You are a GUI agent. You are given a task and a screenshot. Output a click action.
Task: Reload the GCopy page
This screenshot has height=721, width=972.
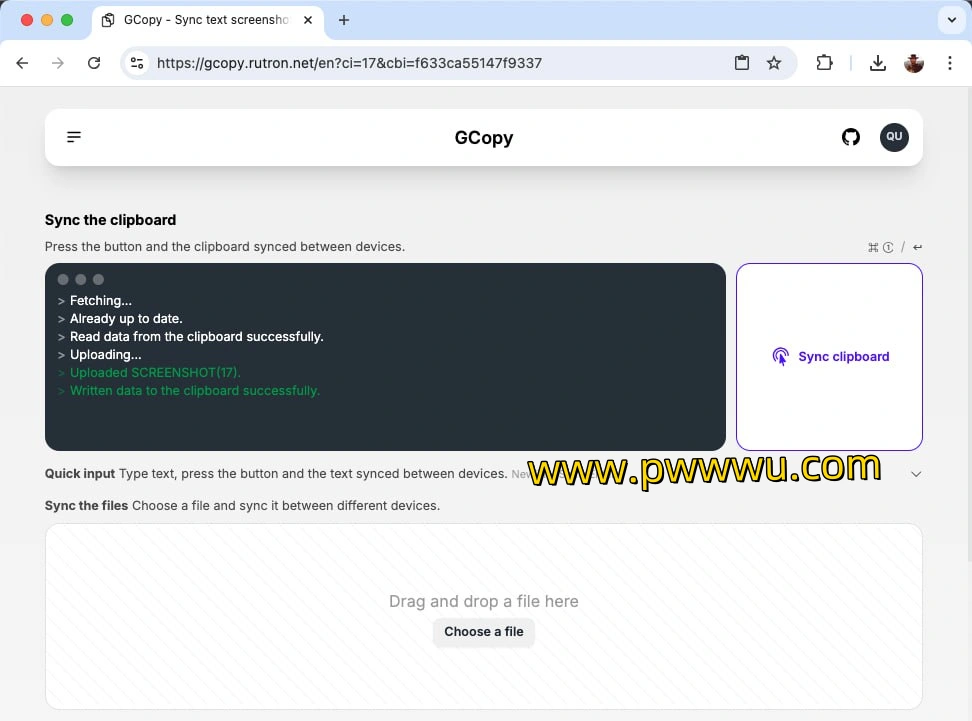[94, 63]
